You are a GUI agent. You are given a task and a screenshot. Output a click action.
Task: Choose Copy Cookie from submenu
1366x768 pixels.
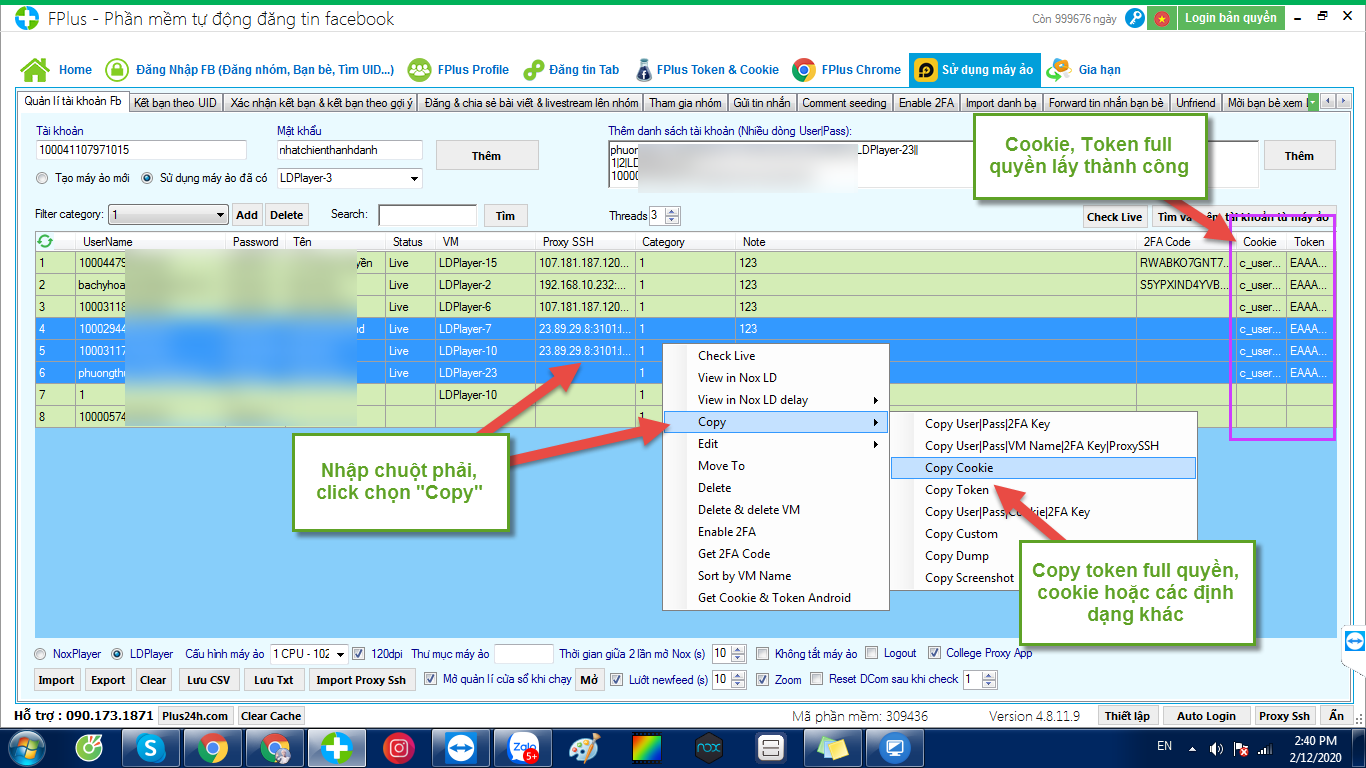pos(1043,468)
